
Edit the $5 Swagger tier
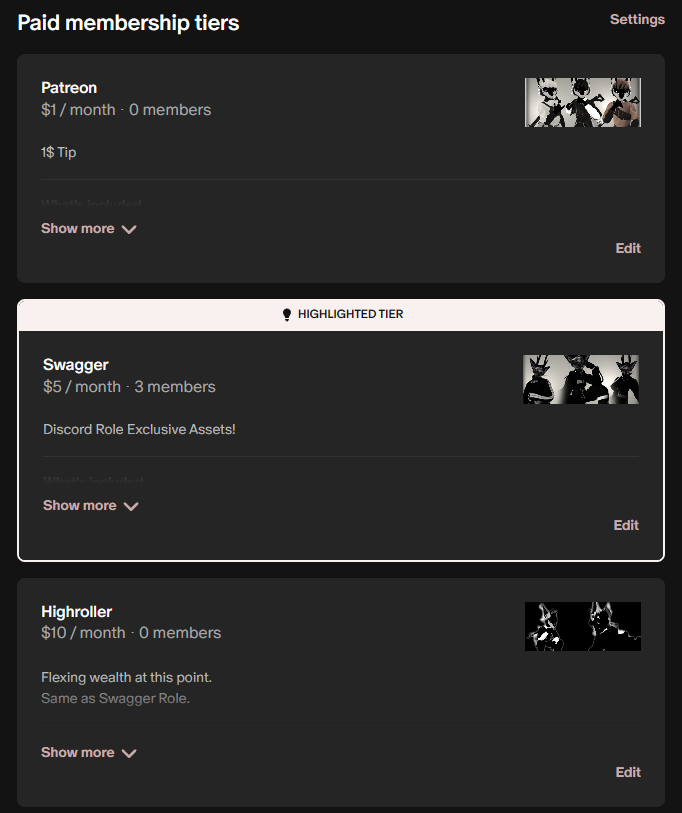[626, 525]
